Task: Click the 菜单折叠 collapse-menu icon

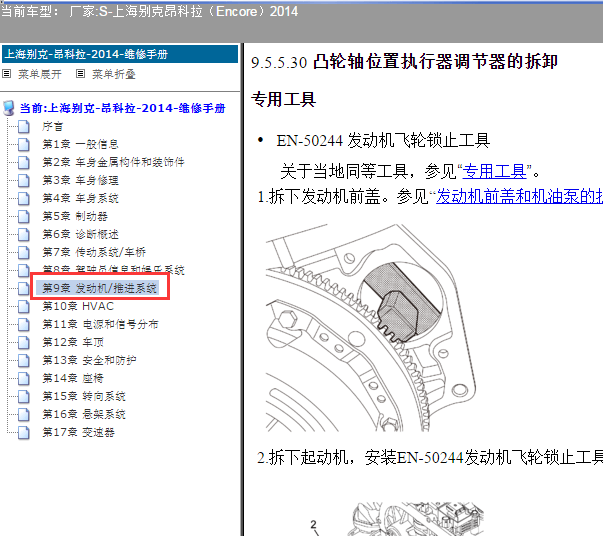Action: [x=80, y=73]
